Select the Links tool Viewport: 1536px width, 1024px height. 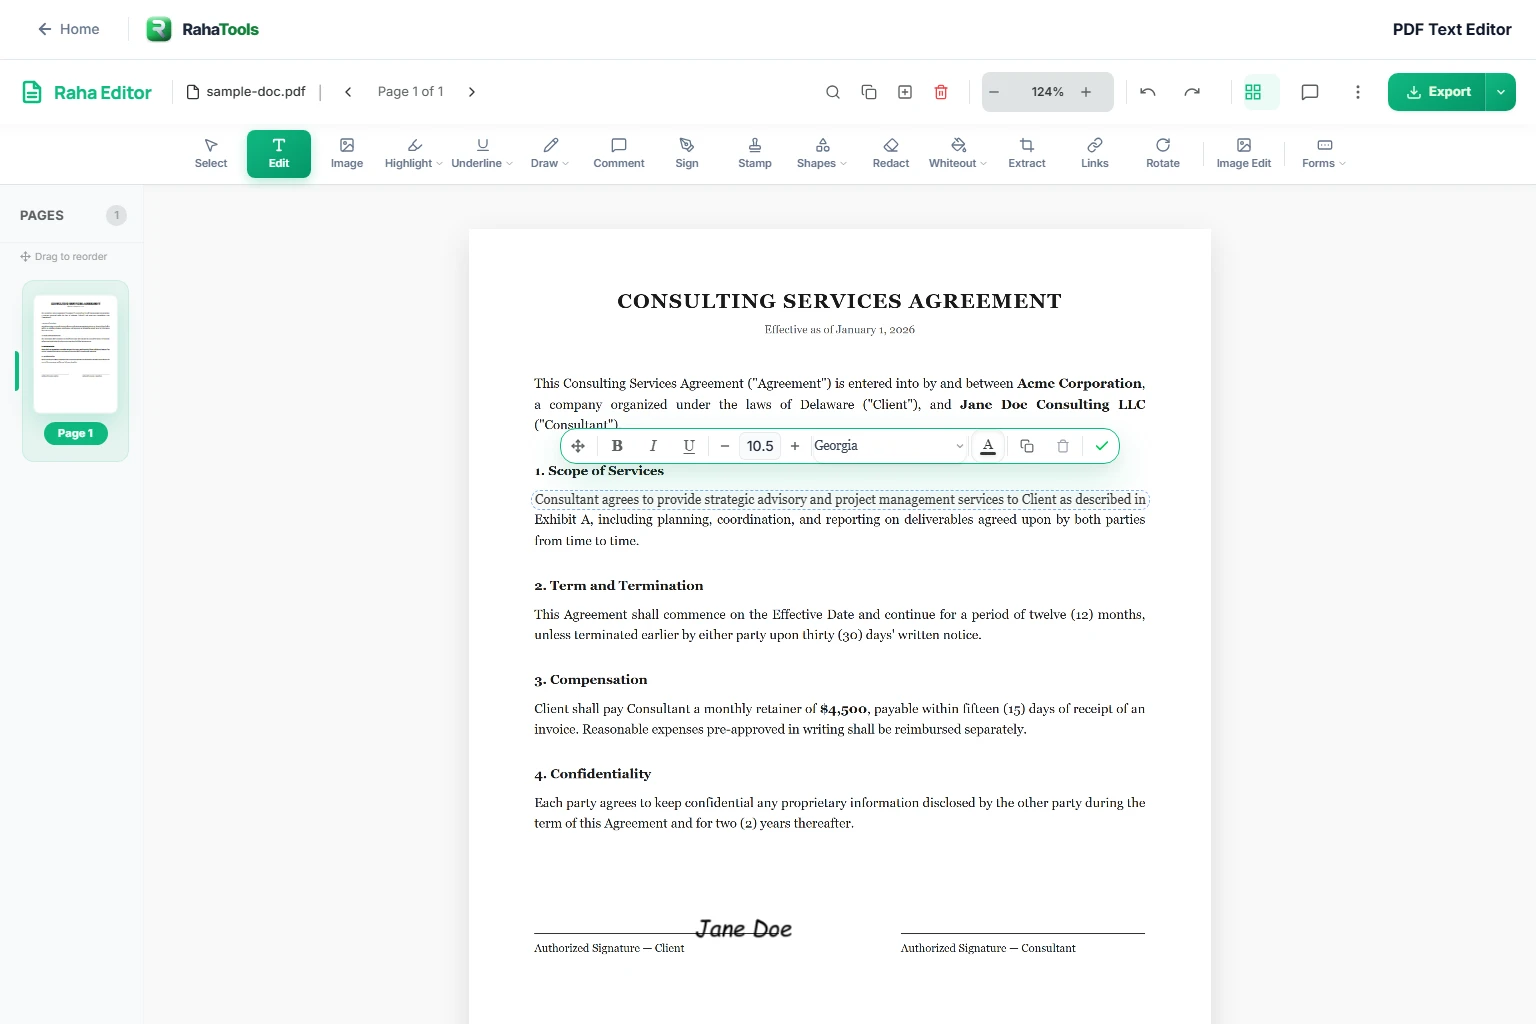pyautogui.click(x=1095, y=154)
